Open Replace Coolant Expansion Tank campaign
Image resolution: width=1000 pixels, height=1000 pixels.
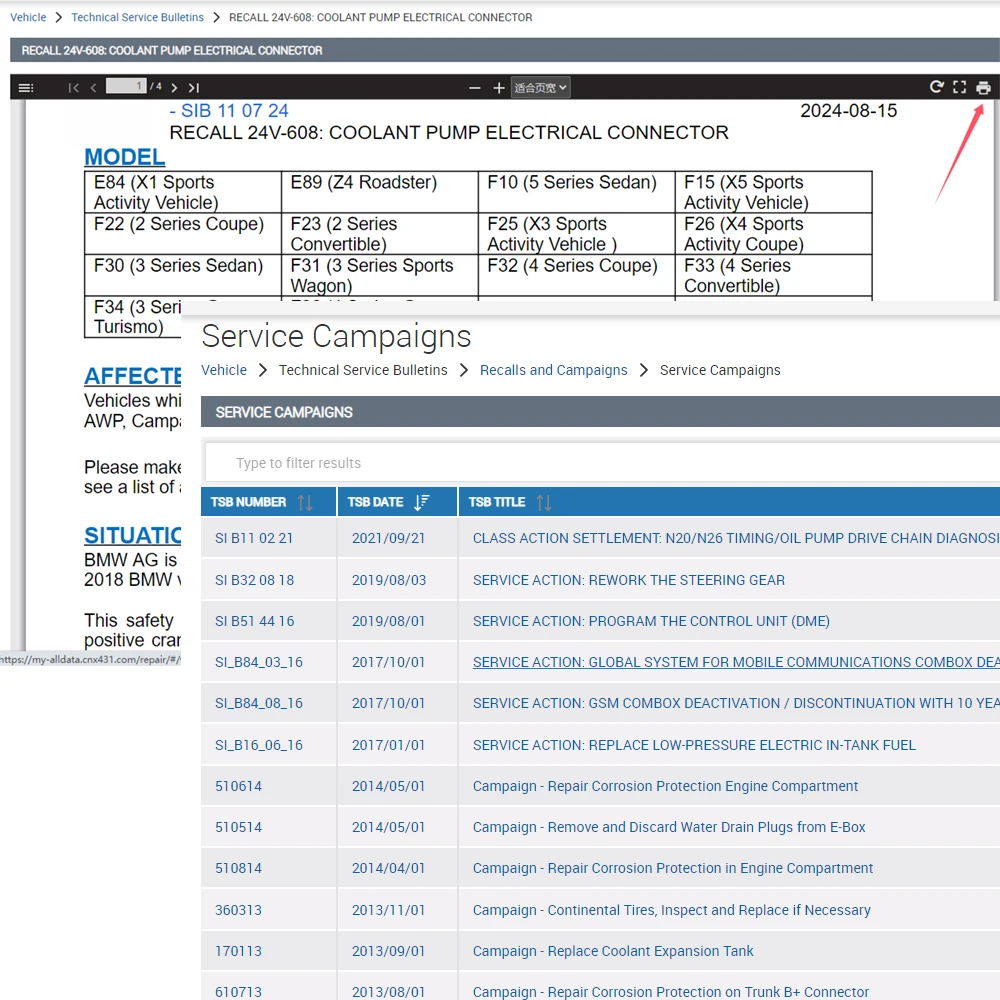click(613, 951)
